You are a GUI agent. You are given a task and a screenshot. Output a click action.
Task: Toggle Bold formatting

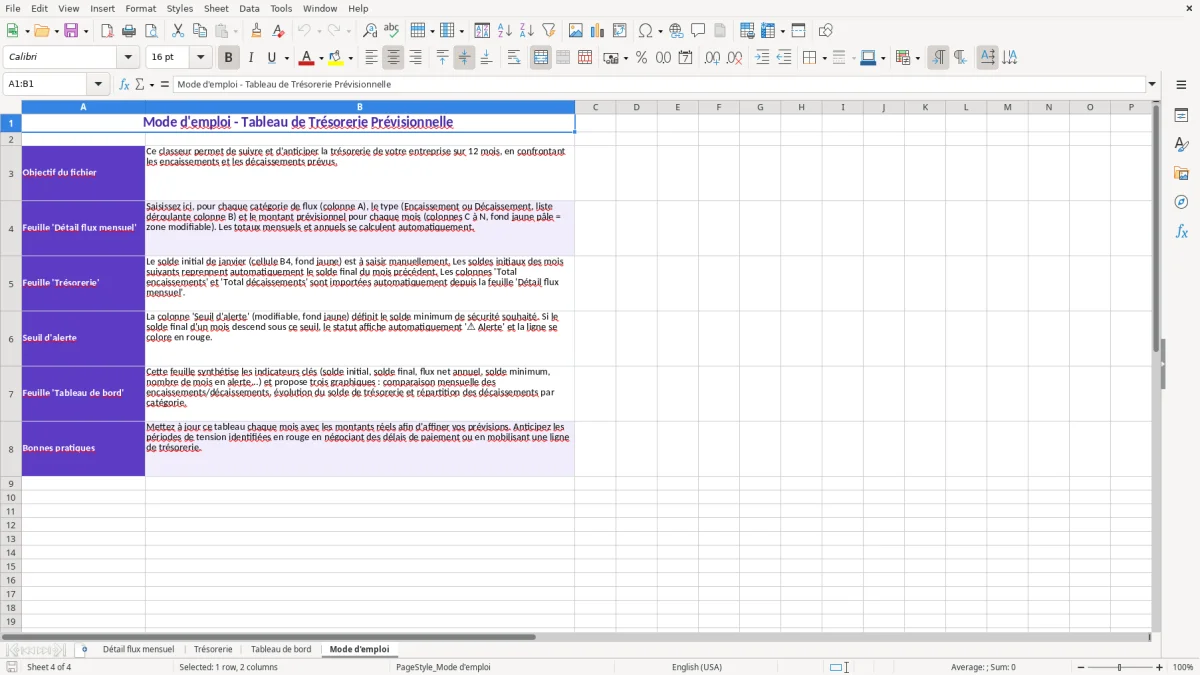pyautogui.click(x=229, y=58)
